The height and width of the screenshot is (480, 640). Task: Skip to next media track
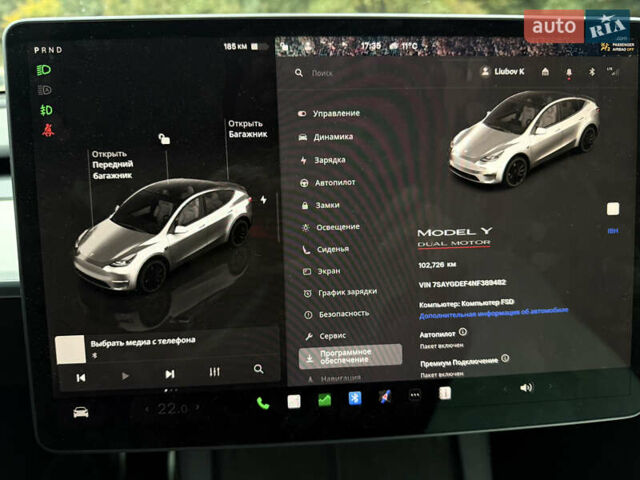pyautogui.click(x=170, y=374)
